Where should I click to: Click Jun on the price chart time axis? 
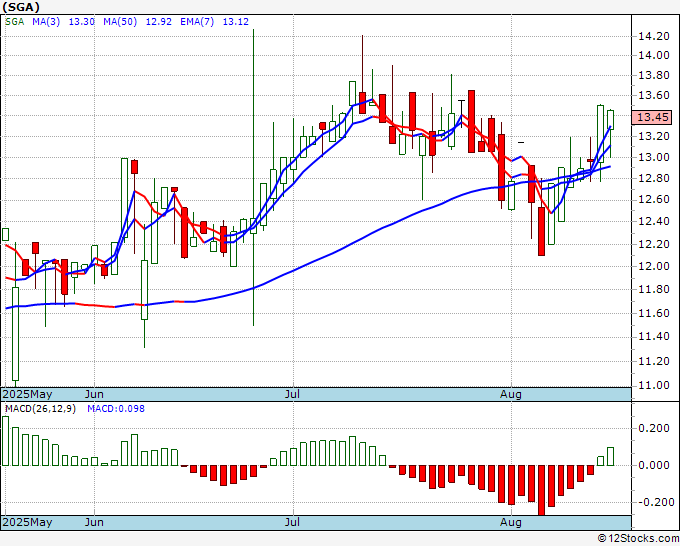pyautogui.click(x=94, y=394)
